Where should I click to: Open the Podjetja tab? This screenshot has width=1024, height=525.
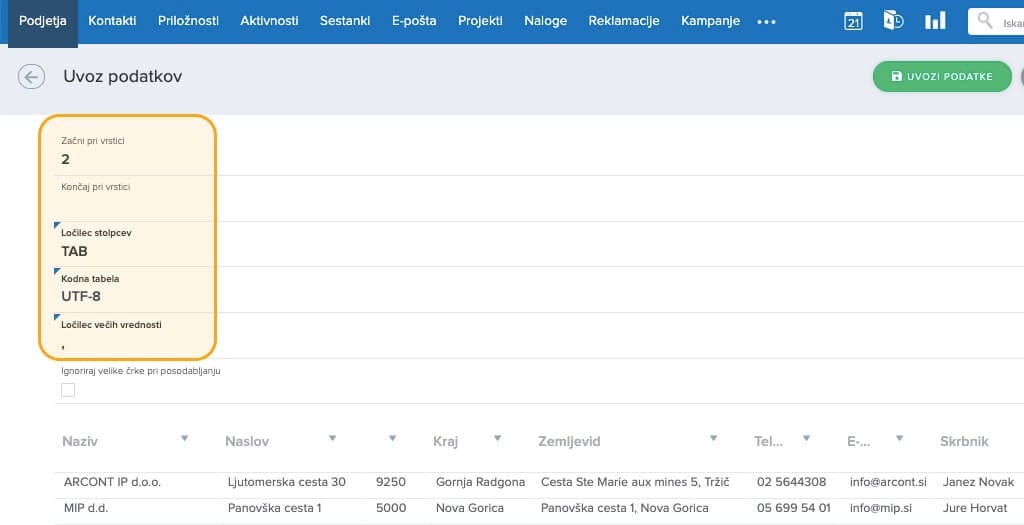click(42, 21)
